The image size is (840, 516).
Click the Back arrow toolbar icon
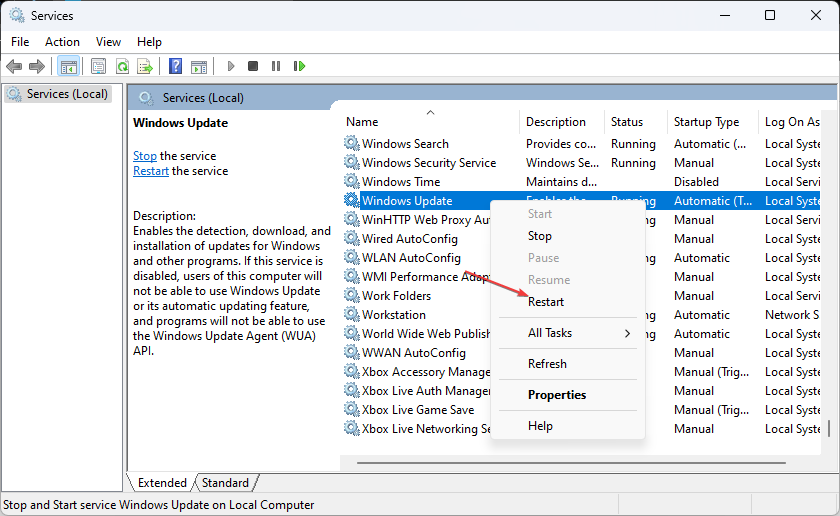pos(14,66)
